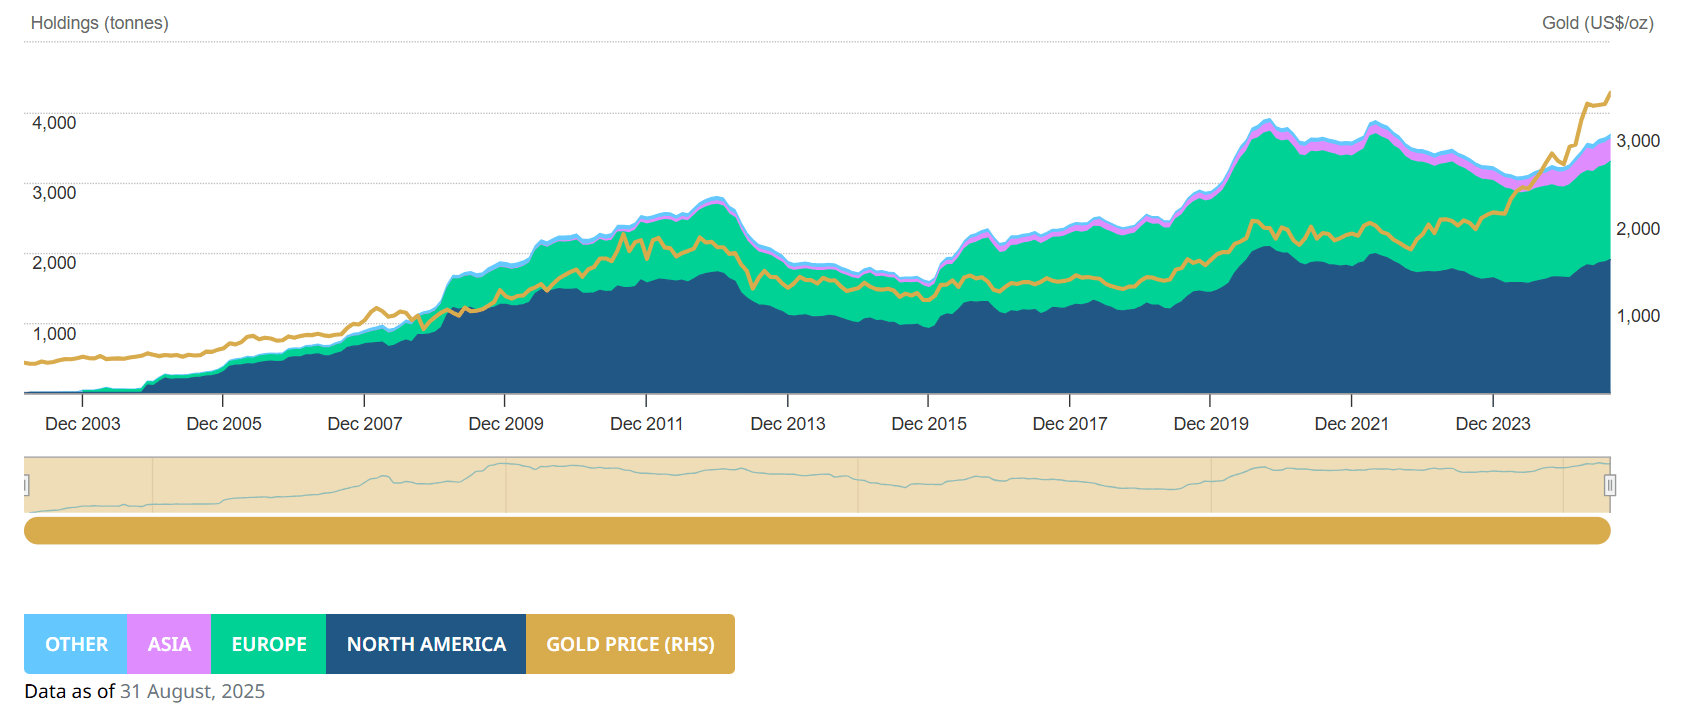The height and width of the screenshot is (710, 1694).
Task: Hide the GOLD PRICE (RHS) line
Action: [630, 644]
